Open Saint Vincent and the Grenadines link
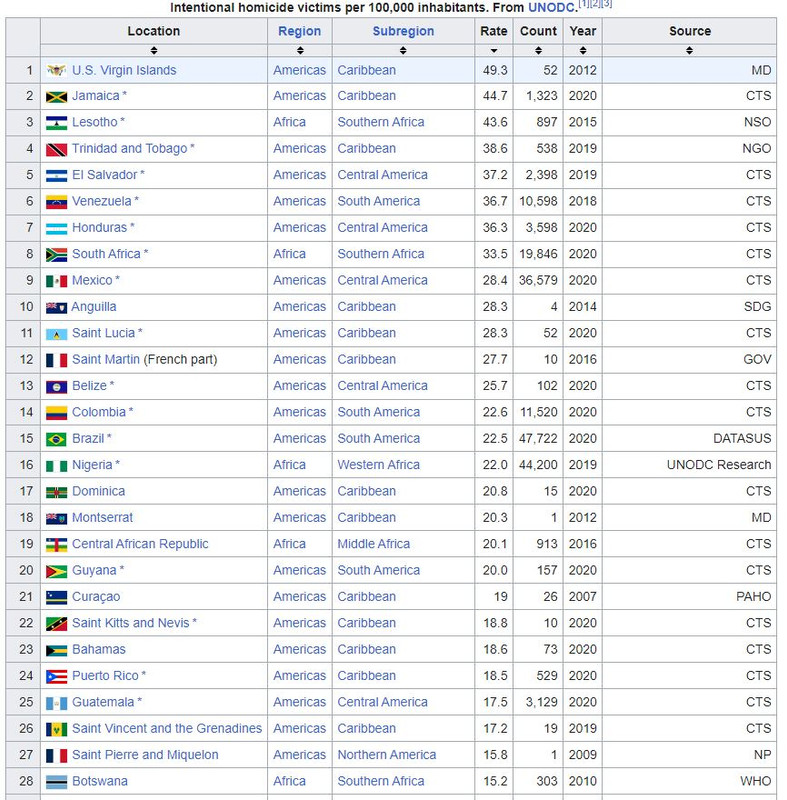The height and width of the screenshot is (800, 787). pos(167,729)
